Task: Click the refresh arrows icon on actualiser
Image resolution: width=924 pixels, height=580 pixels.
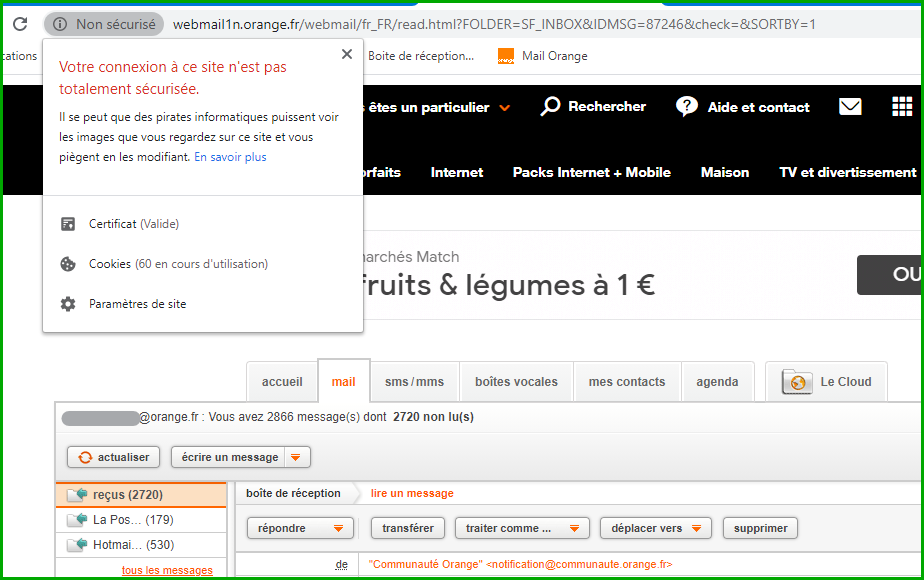Action: [85, 457]
